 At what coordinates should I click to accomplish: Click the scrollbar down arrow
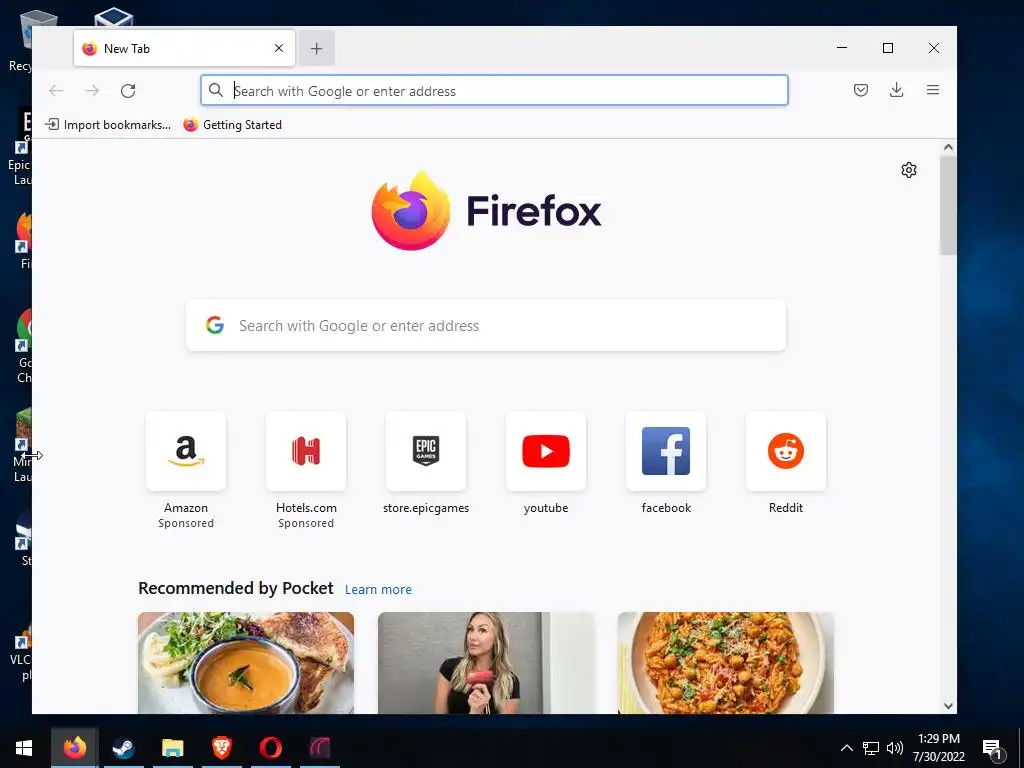pos(948,706)
